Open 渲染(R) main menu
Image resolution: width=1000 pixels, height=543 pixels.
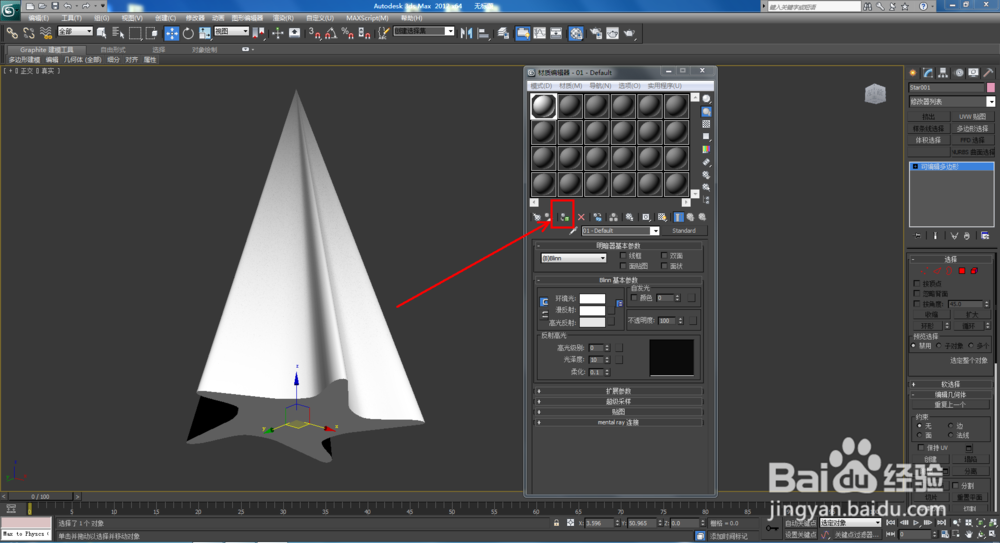(283, 18)
